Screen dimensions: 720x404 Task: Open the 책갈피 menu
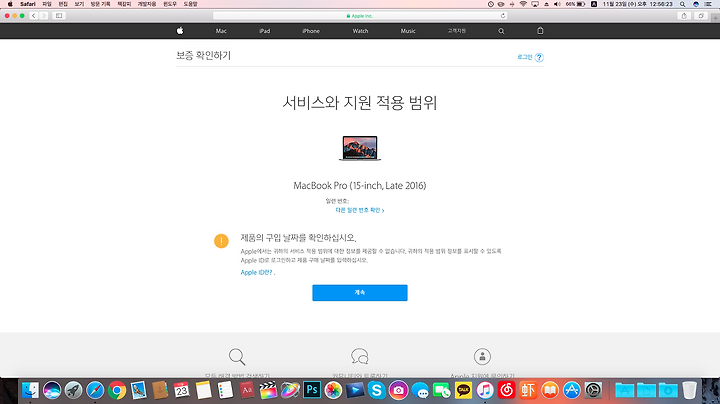pyautogui.click(x=124, y=4)
